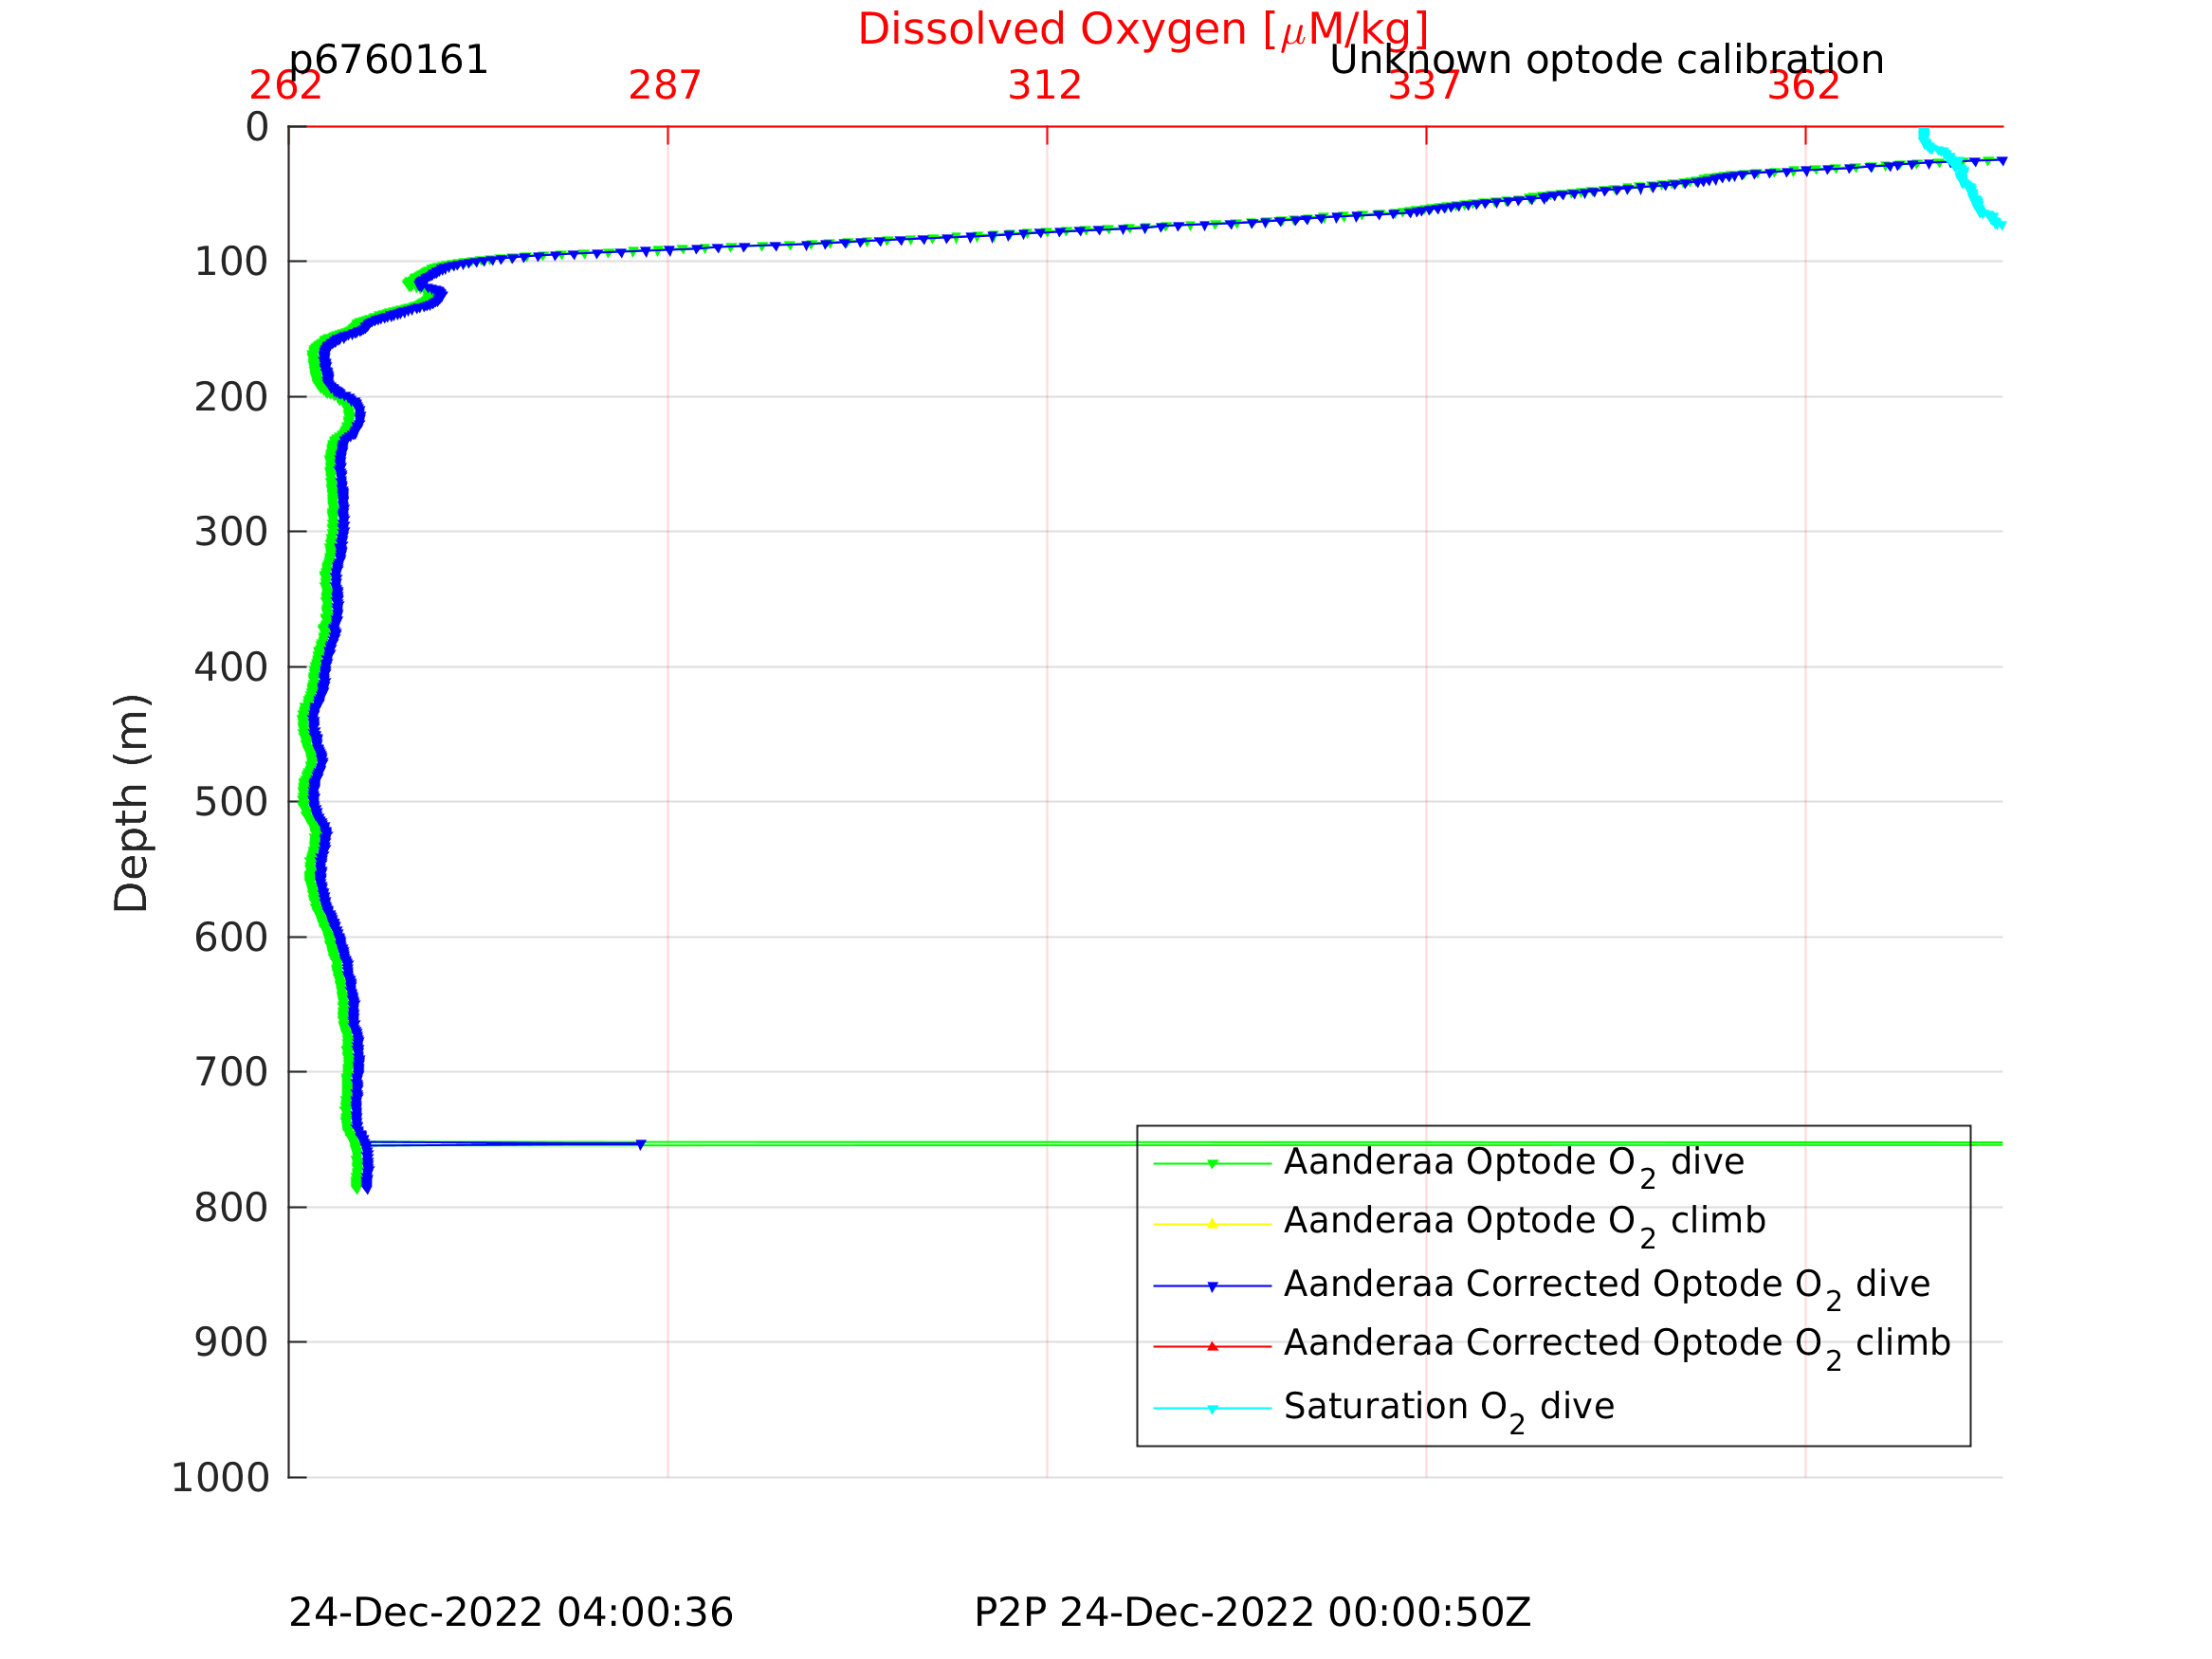Click legend entry 'Aanderaa Corrected Optode O2 climb'

pos(1617,1346)
